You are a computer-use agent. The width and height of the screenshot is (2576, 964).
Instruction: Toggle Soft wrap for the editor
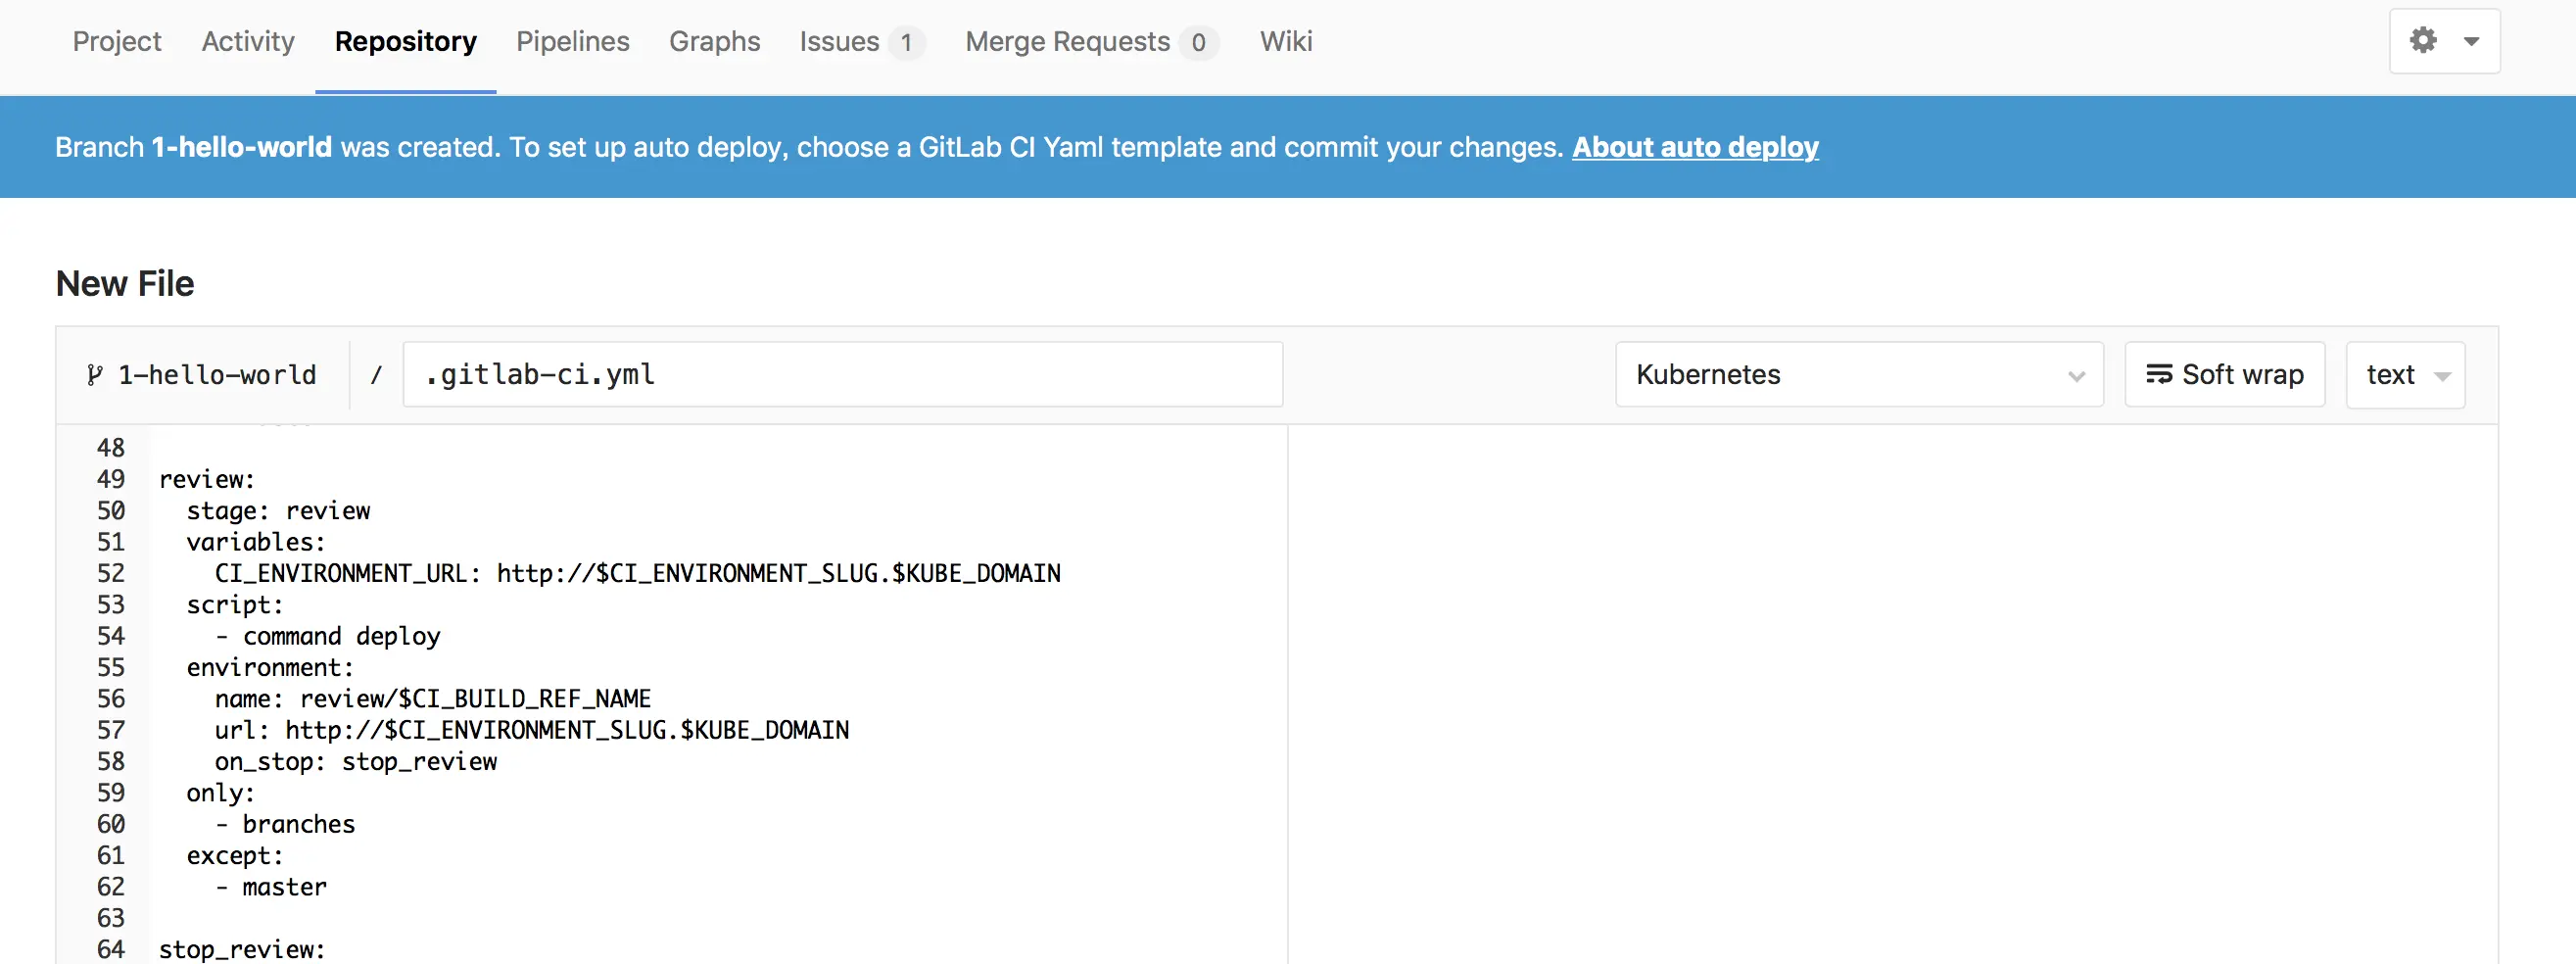click(x=2224, y=373)
